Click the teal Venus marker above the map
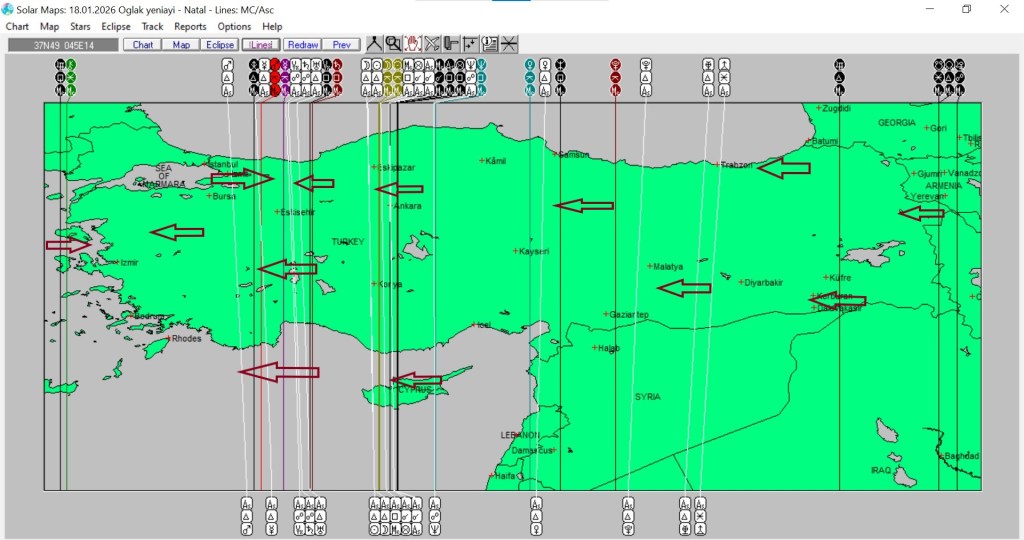 tap(530, 65)
